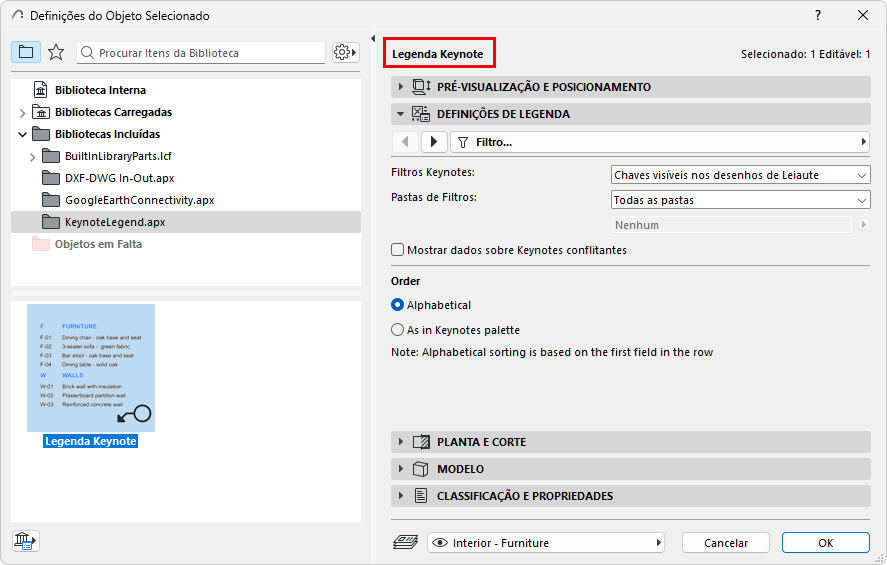Show favorites star icon
This screenshot has height=565, width=887.
point(56,52)
